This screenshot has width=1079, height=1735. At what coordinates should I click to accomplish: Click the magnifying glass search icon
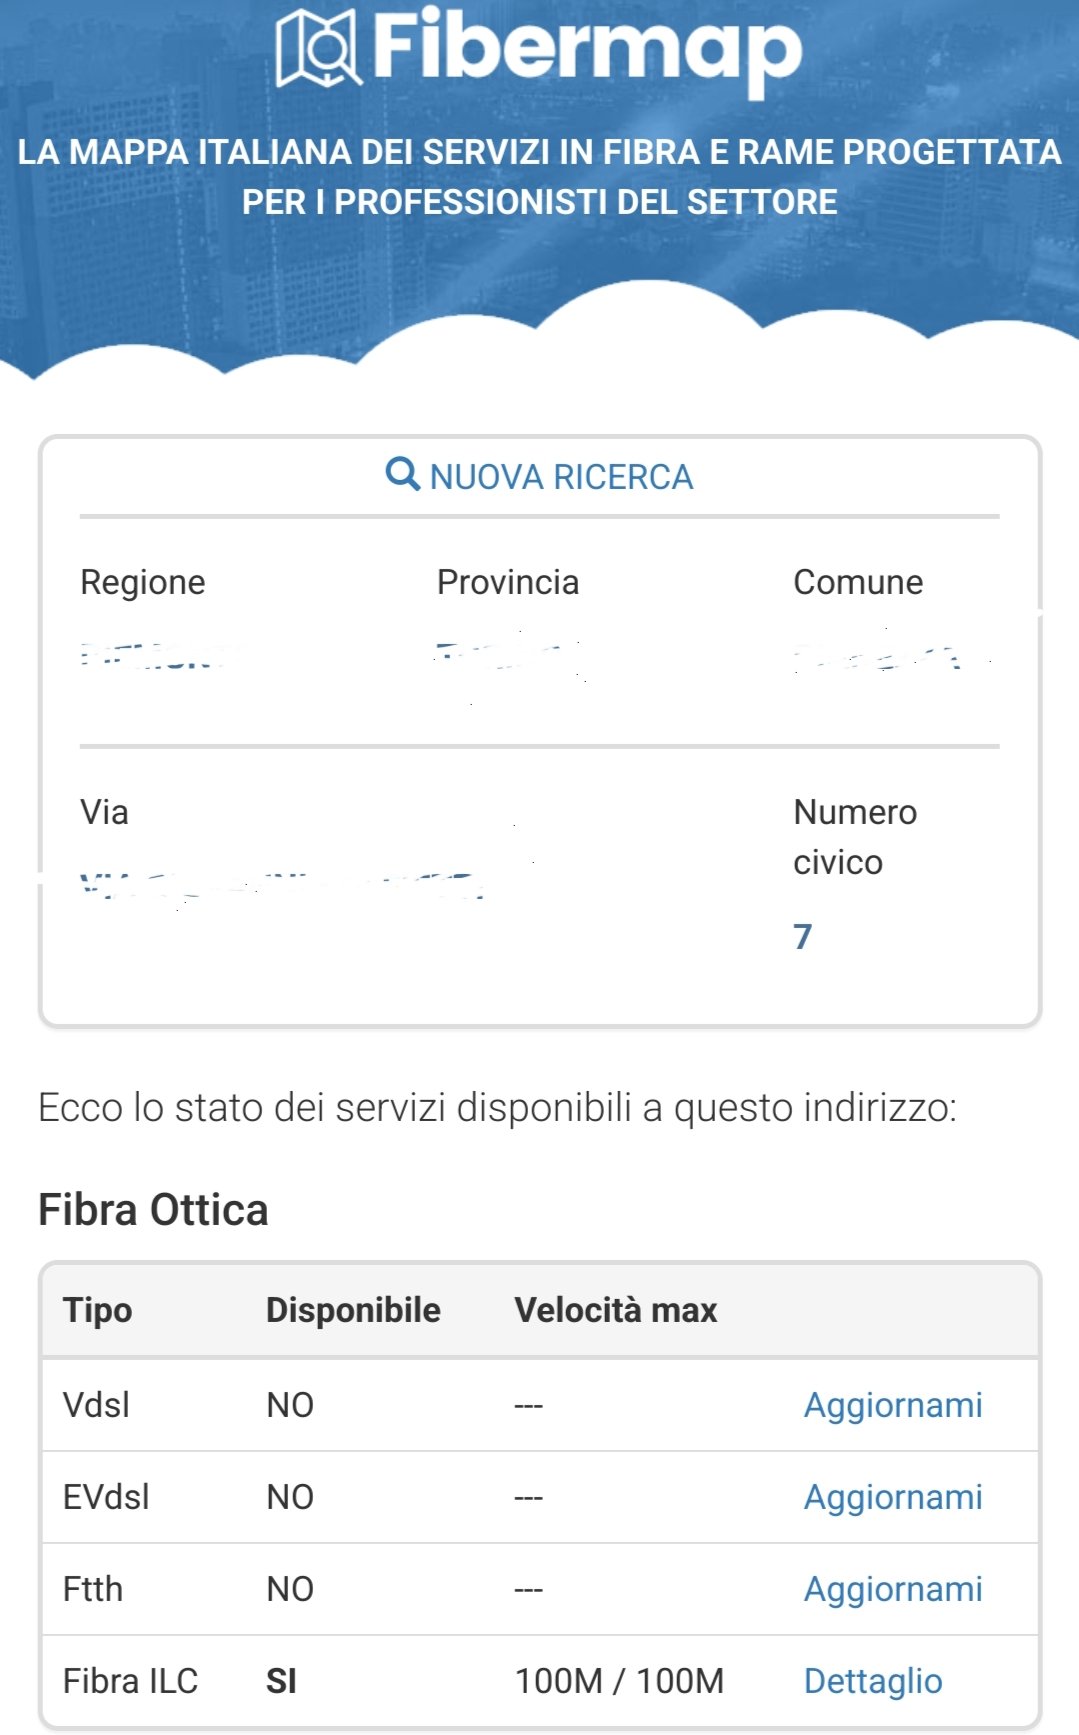[402, 474]
